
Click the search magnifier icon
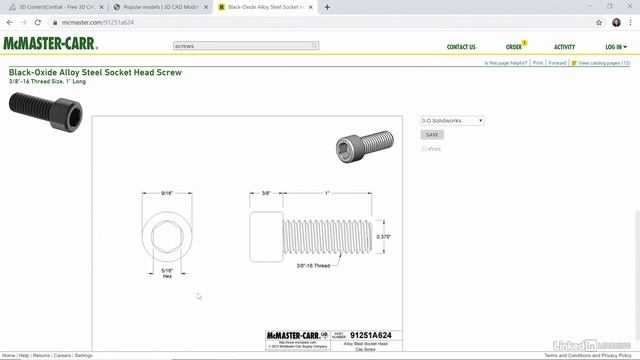coord(314,46)
